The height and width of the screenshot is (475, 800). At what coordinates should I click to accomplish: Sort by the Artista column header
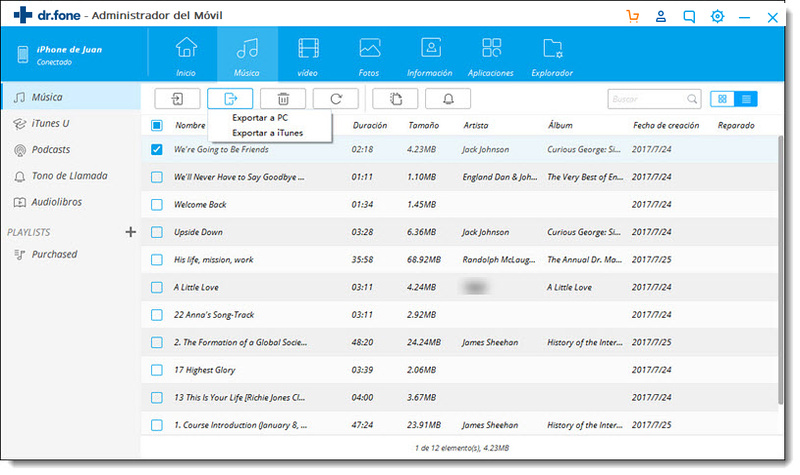click(476, 125)
